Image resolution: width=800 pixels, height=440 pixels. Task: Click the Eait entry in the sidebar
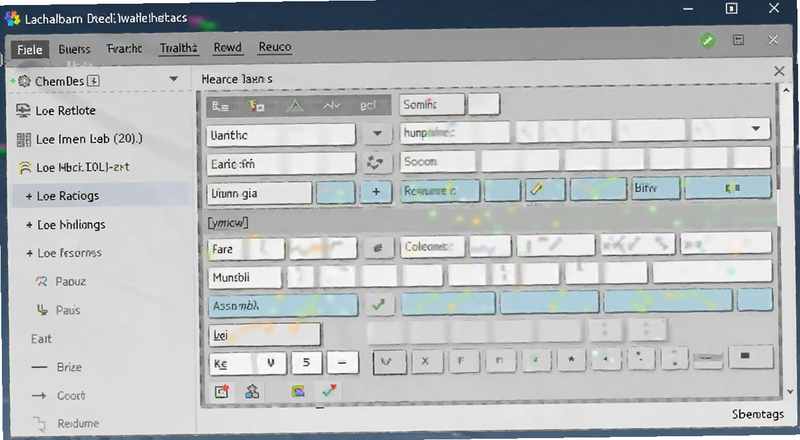[41, 339]
